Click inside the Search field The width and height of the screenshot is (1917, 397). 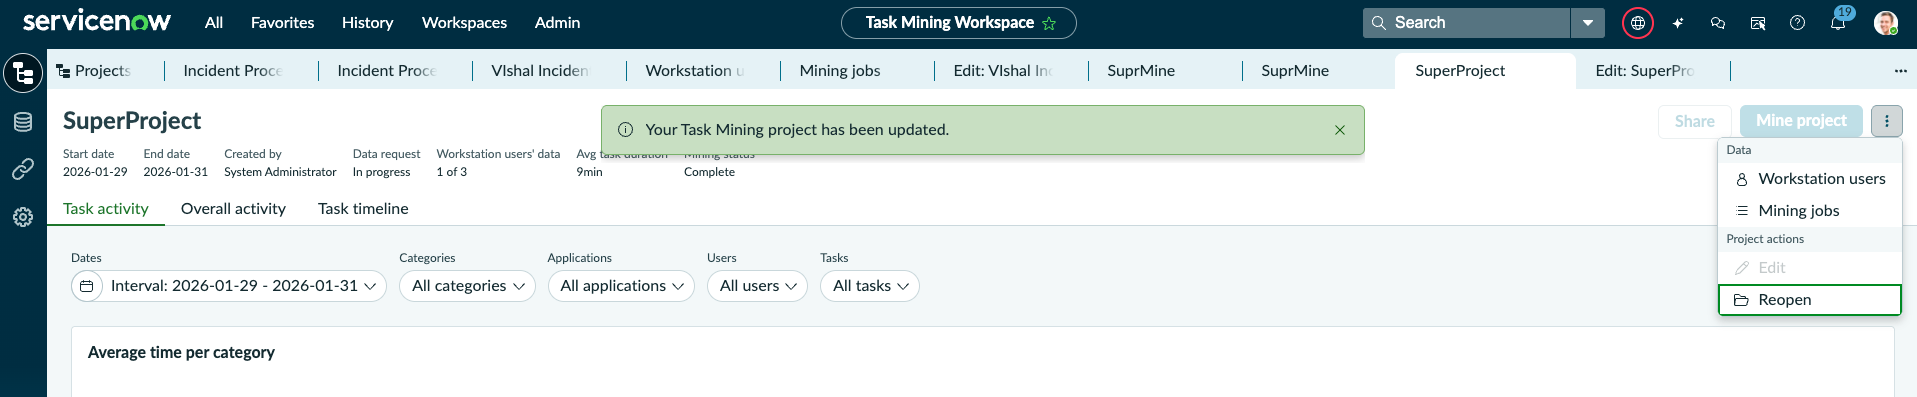tap(1466, 22)
